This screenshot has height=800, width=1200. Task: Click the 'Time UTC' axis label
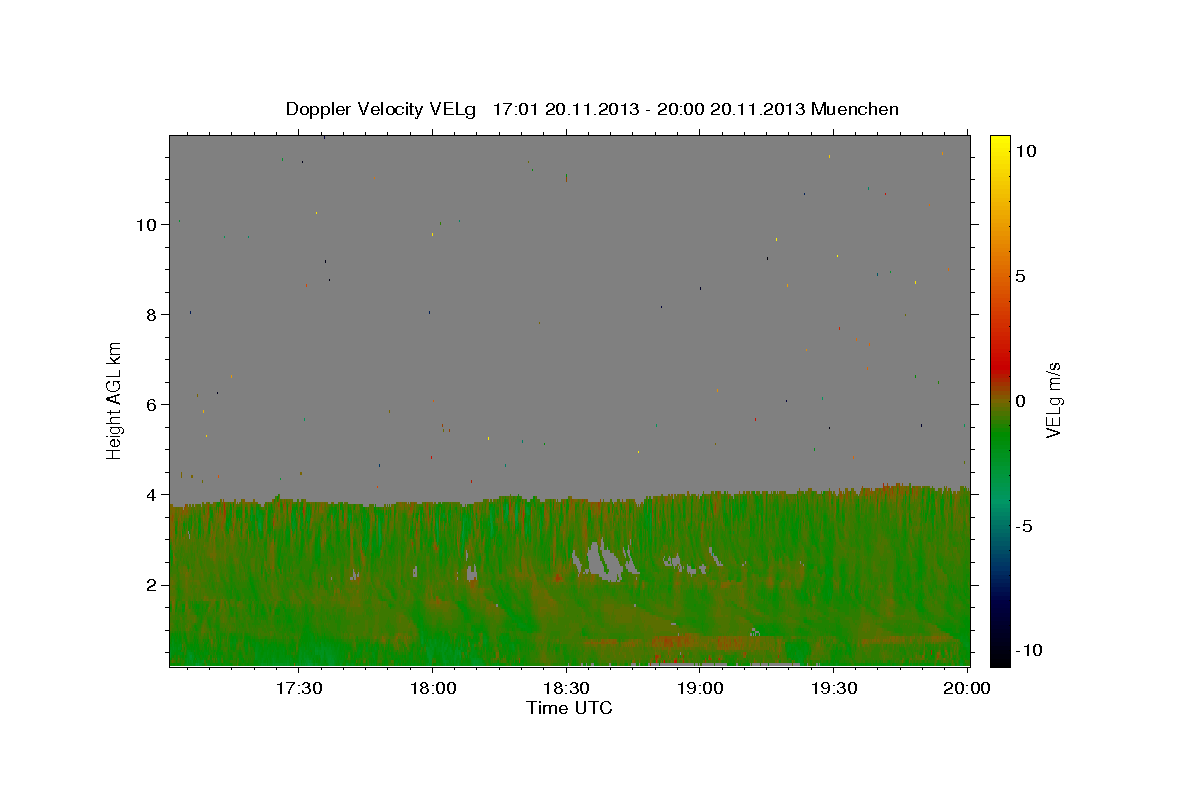(569, 708)
